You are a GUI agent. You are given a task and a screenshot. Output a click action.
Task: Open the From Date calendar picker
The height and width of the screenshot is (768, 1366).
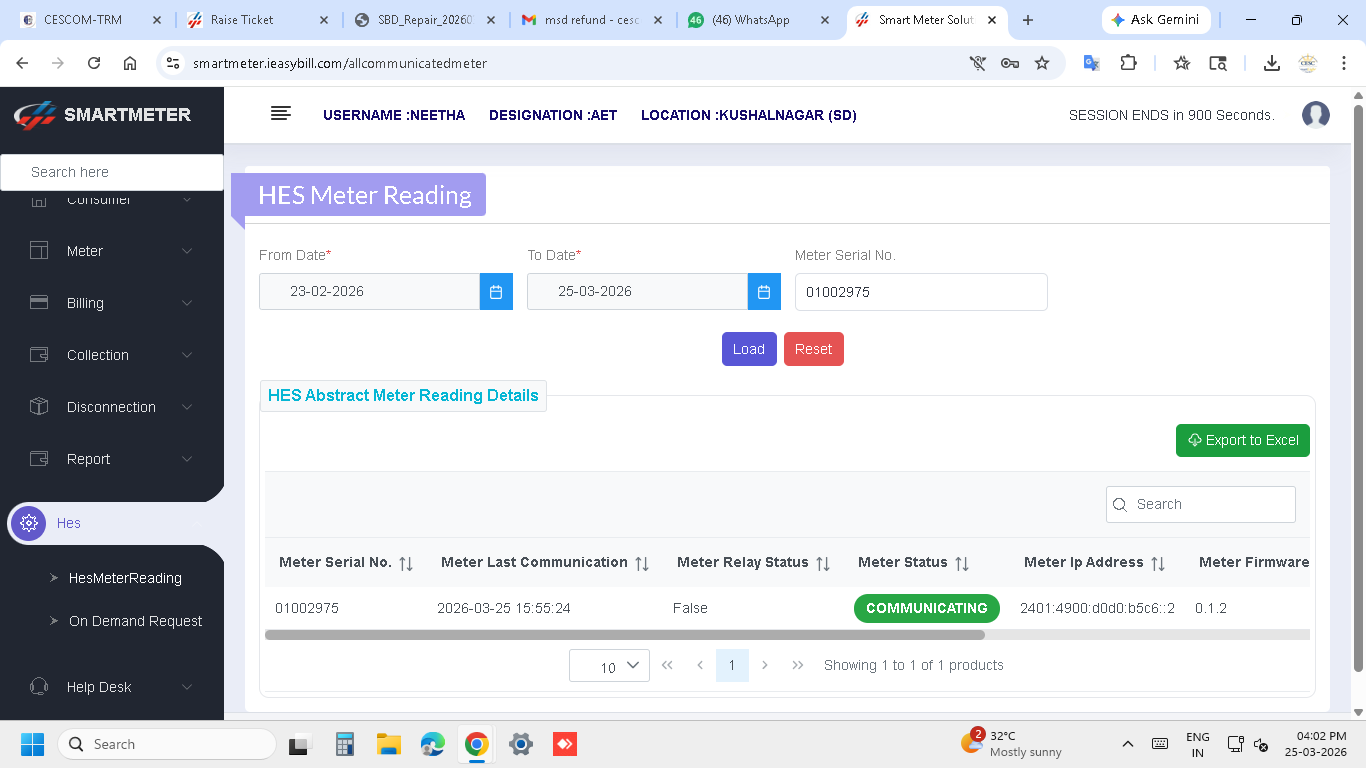[x=496, y=292]
